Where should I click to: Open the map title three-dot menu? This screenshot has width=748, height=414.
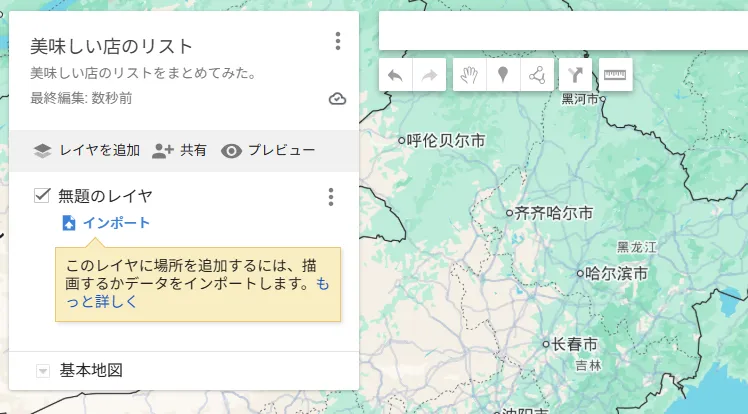338,41
